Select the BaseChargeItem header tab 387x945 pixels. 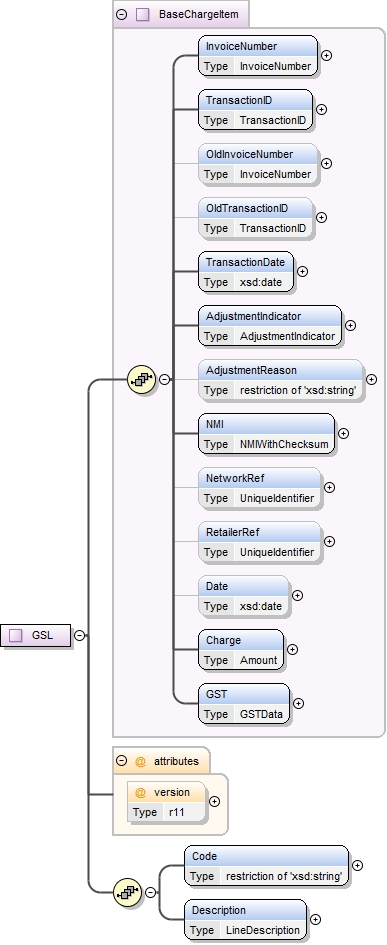pos(181,14)
